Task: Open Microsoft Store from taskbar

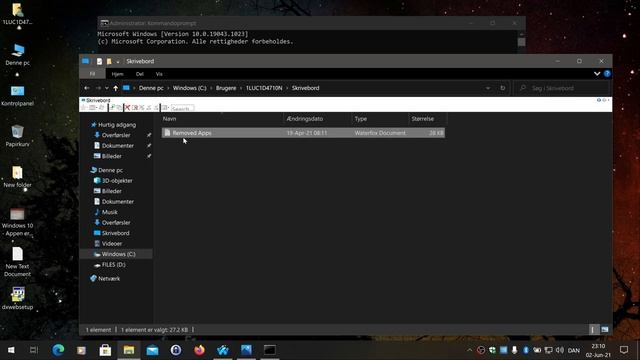Action: tap(105, 350)
